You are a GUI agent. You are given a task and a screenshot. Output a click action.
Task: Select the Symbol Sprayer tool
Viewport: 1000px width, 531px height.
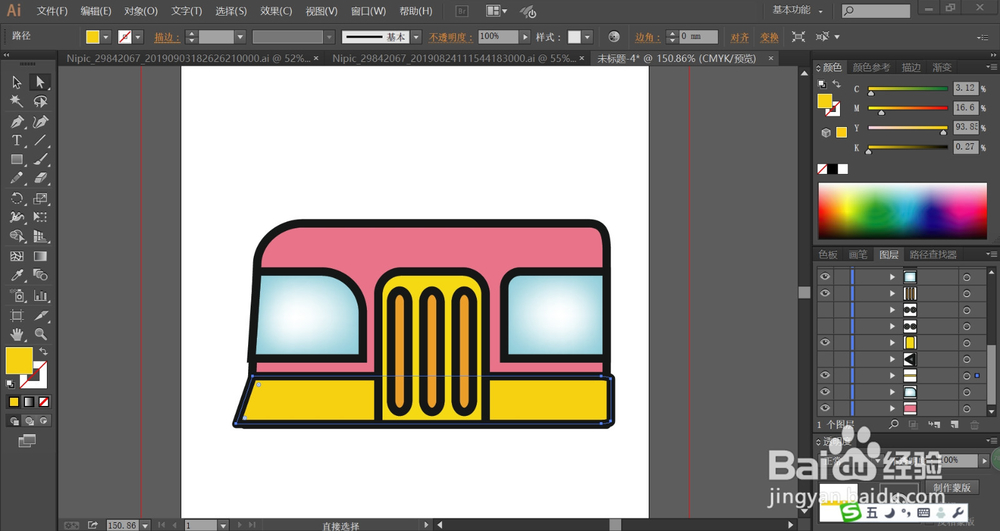17,295
